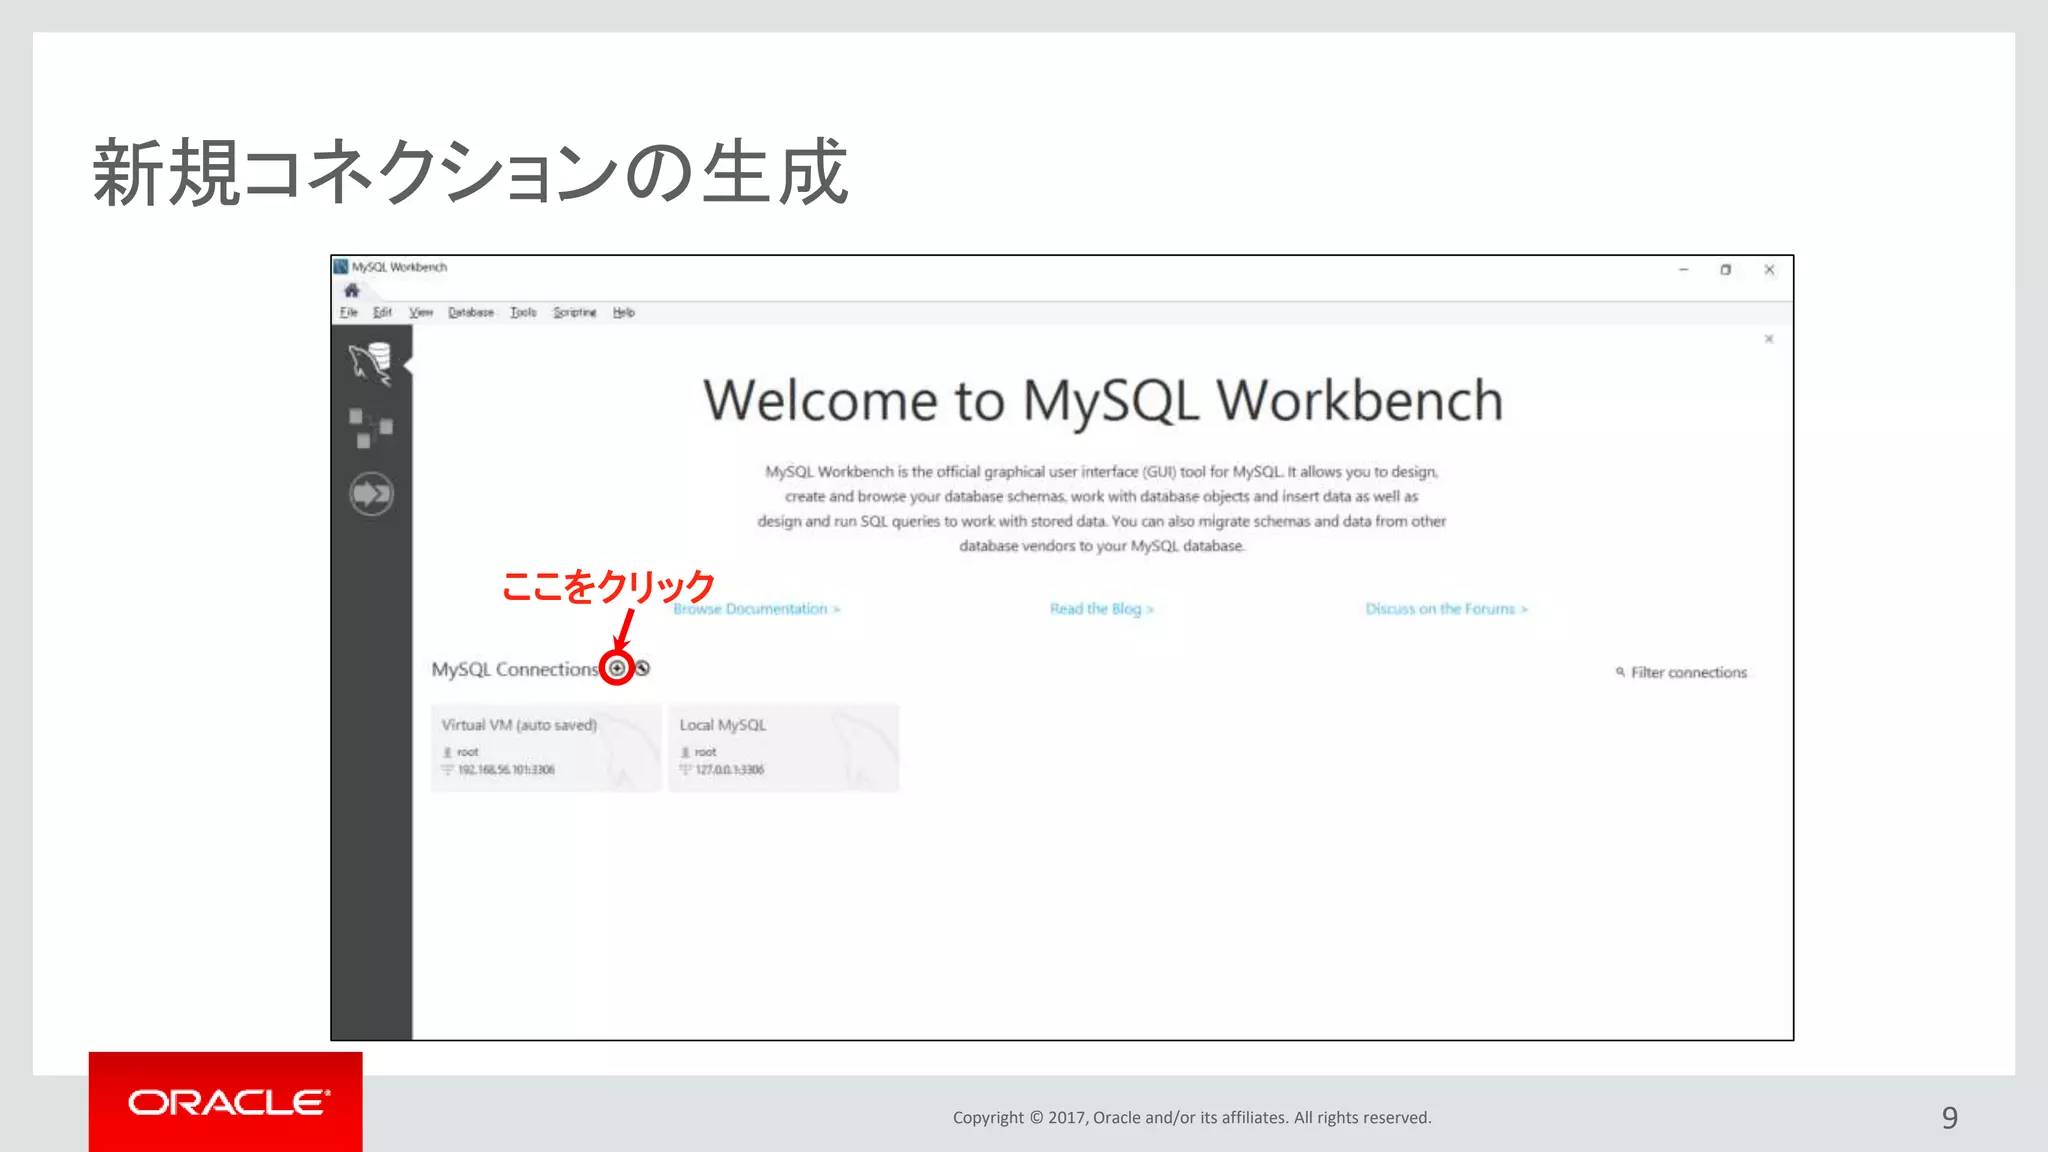Open the Scripting menu
Image resolution: width=2048 pixels, height=1152 pixels.
click(575, 312)
